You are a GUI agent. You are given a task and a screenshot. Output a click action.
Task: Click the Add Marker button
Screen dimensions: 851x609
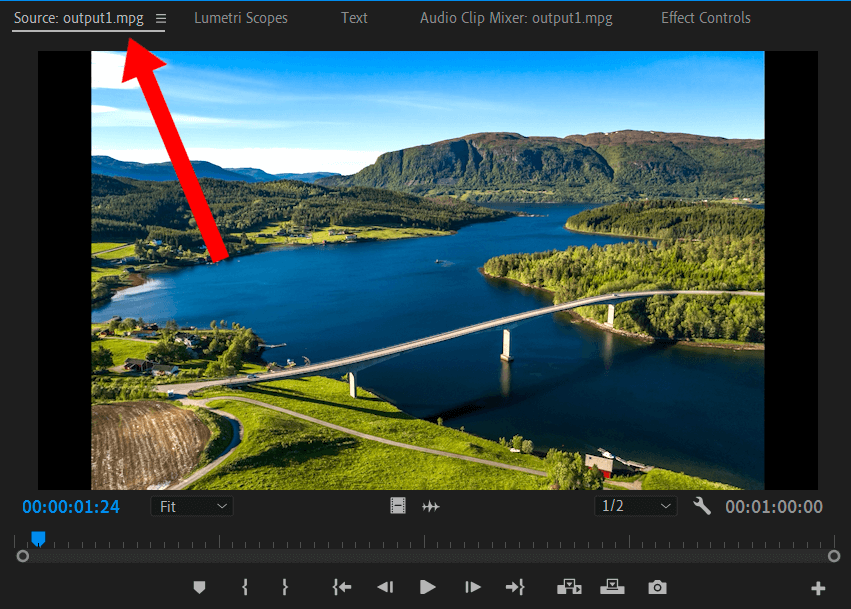(x=199, y=587)
